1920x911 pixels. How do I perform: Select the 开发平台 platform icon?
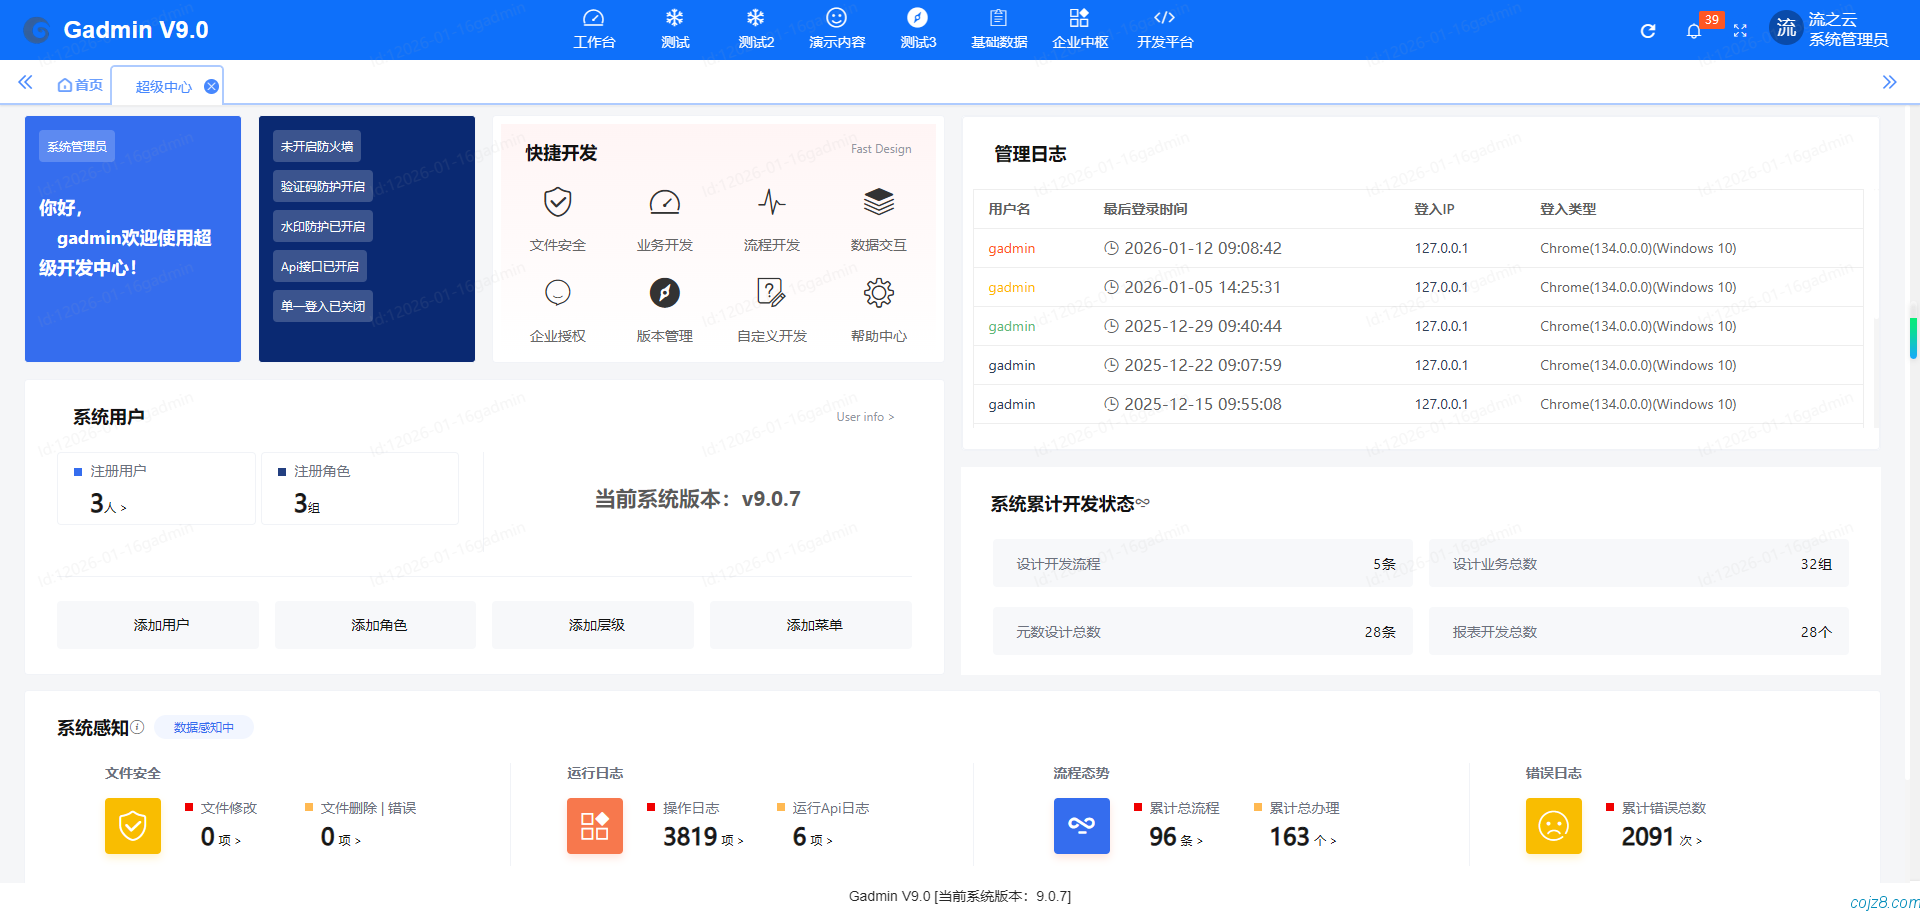click(1163, 28)
